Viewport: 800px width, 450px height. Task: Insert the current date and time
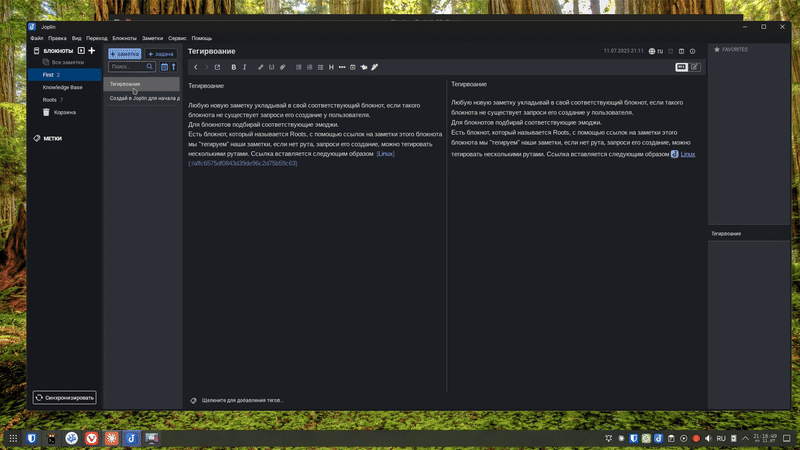[353, 67]
